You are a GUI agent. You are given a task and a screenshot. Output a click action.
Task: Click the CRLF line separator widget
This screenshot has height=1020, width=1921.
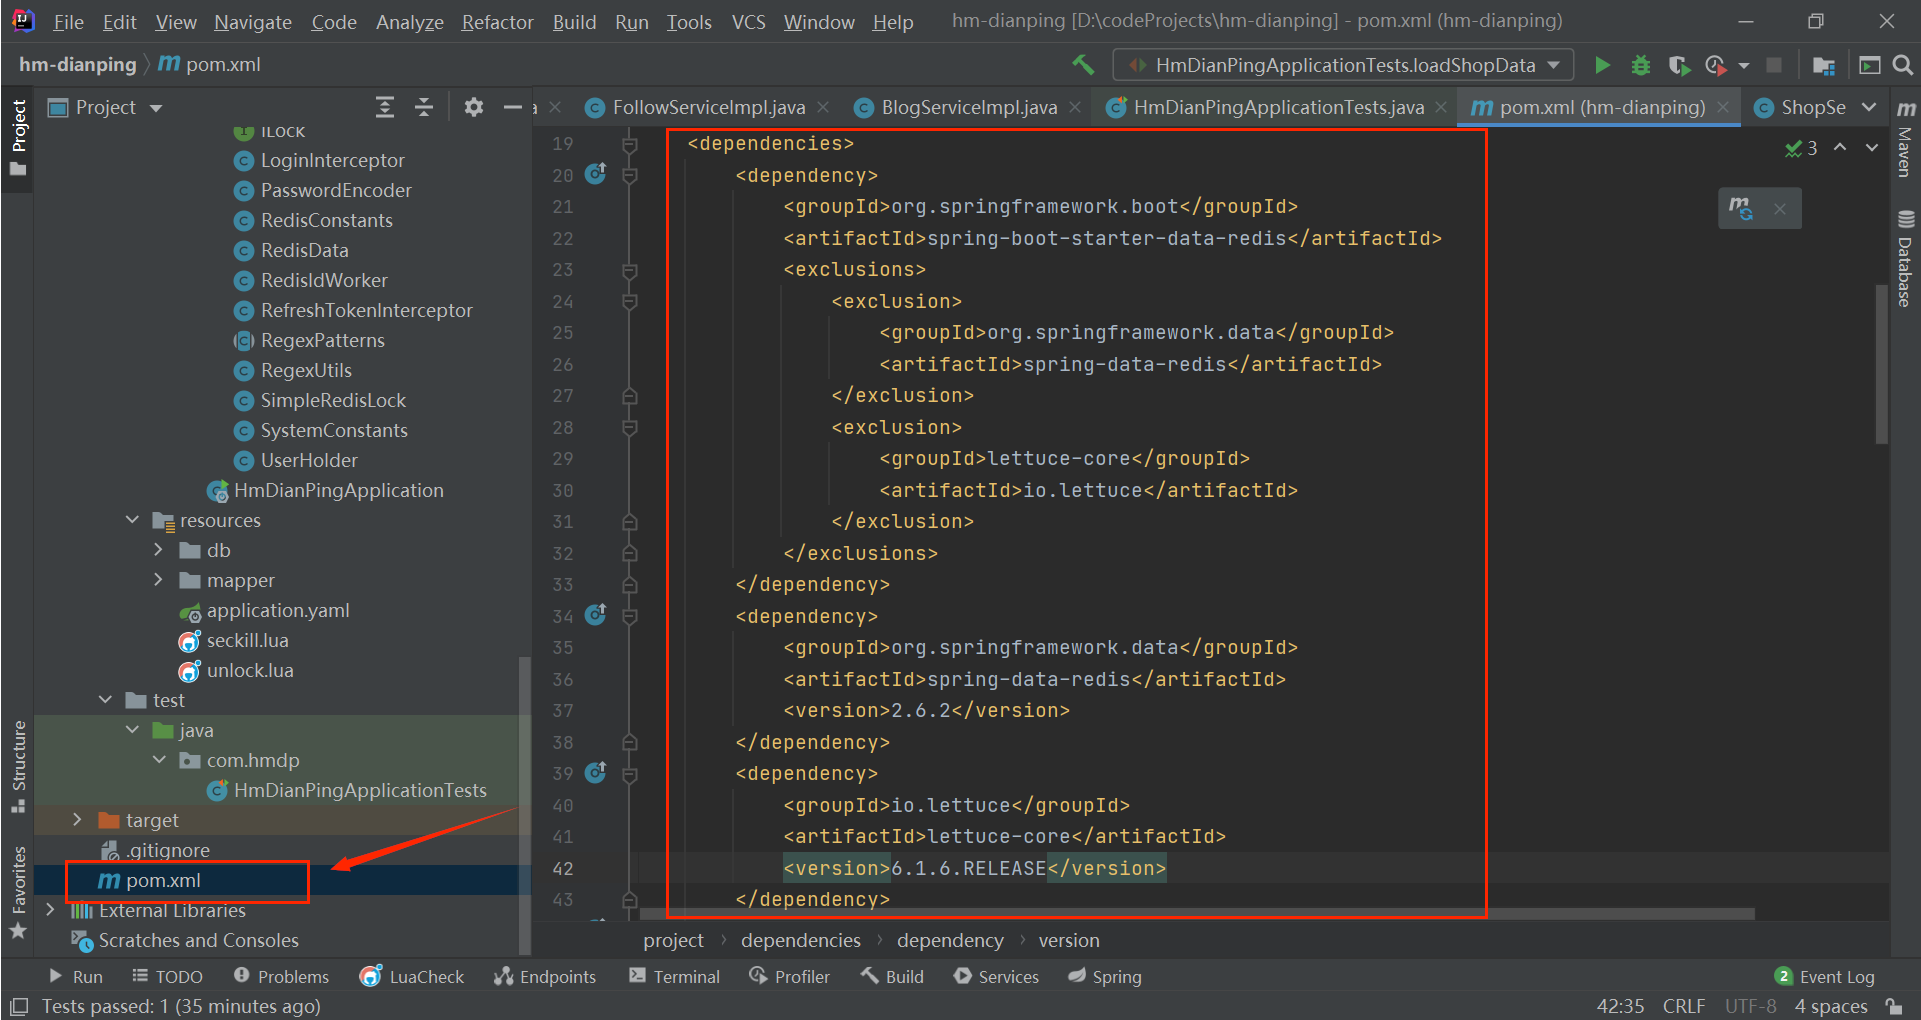coord(1684,1006)
